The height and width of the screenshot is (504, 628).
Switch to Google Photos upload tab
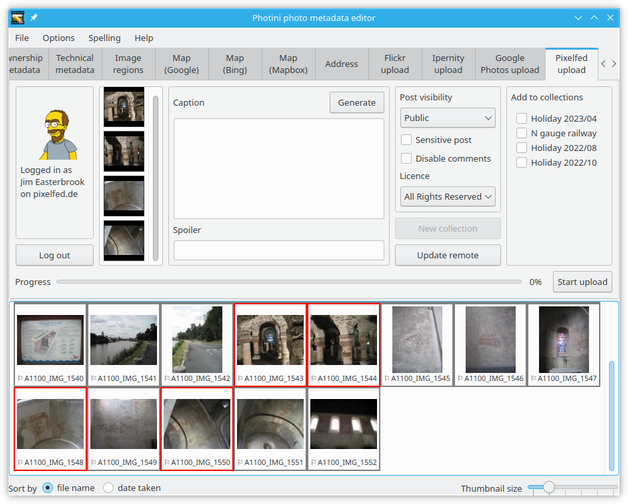(510, 64)
